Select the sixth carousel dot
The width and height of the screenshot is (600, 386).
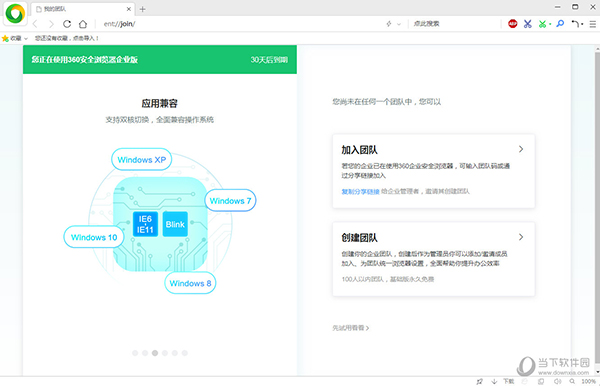[x=184, y=353]
